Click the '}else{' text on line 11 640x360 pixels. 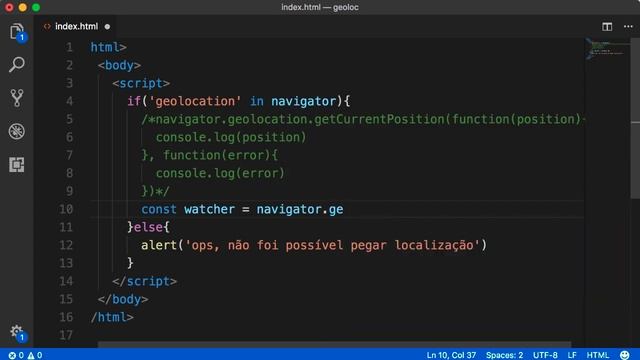click(148, 227)
